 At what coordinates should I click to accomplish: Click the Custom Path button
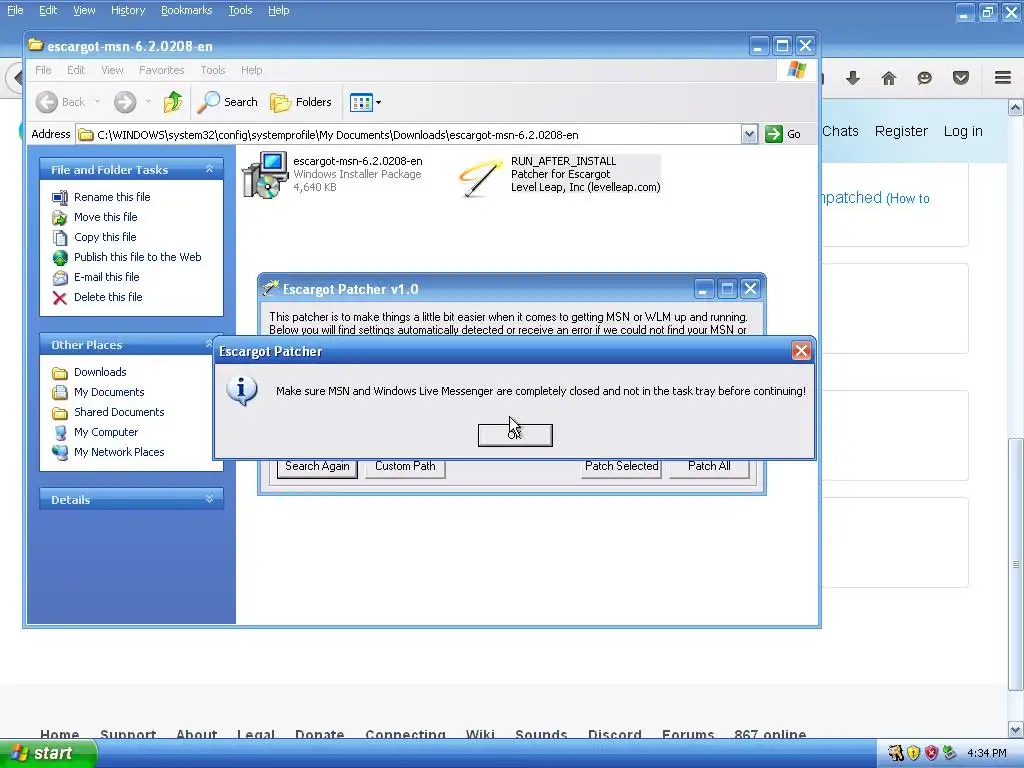405,466
